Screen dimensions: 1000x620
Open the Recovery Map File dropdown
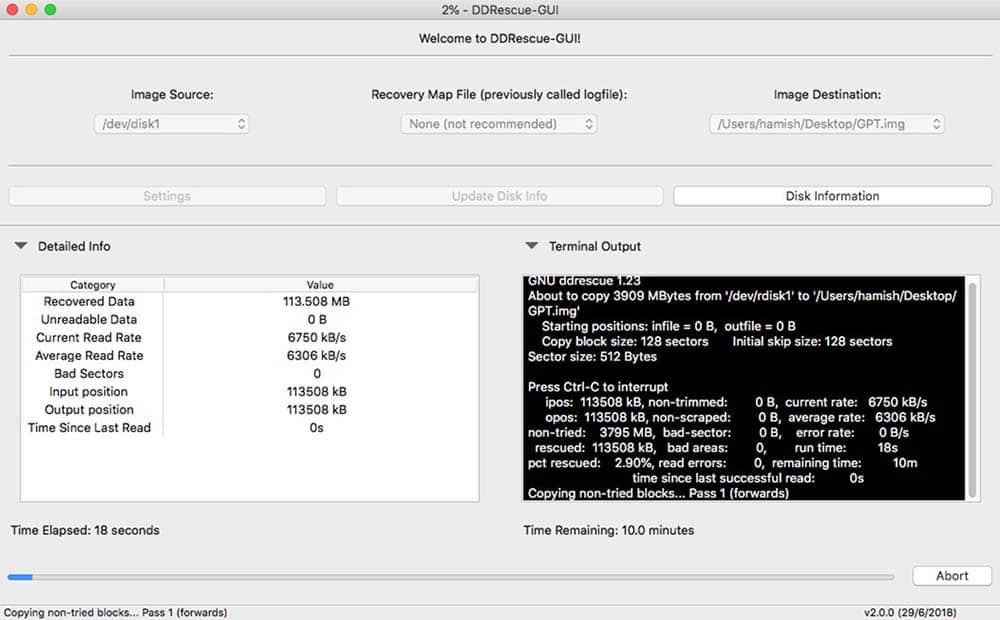pyautogui.click(x=499, y=124)
